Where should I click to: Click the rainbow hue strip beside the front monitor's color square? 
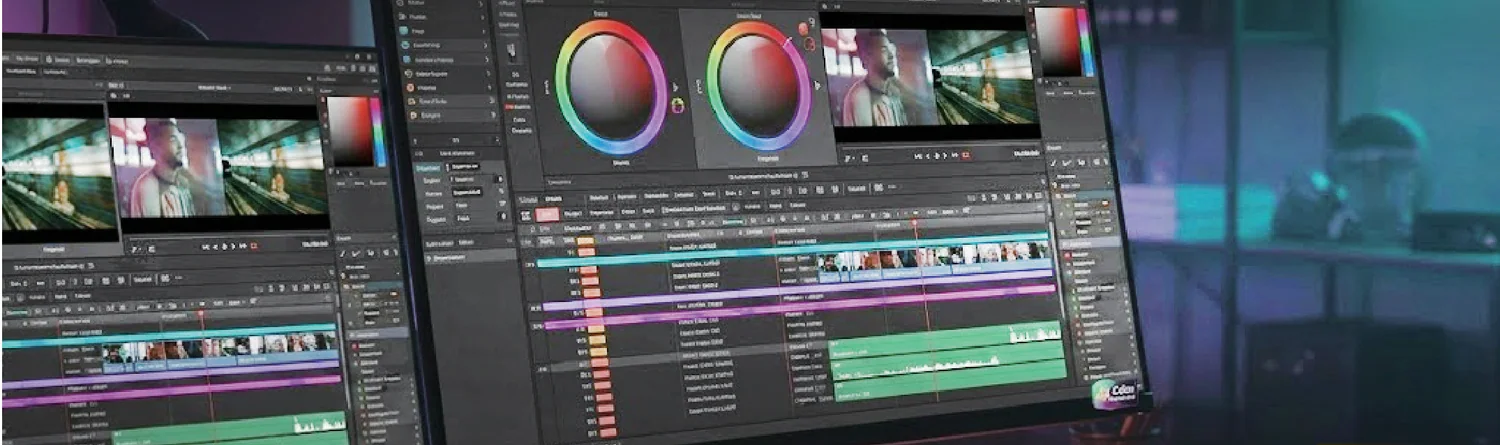[1086, 42]
